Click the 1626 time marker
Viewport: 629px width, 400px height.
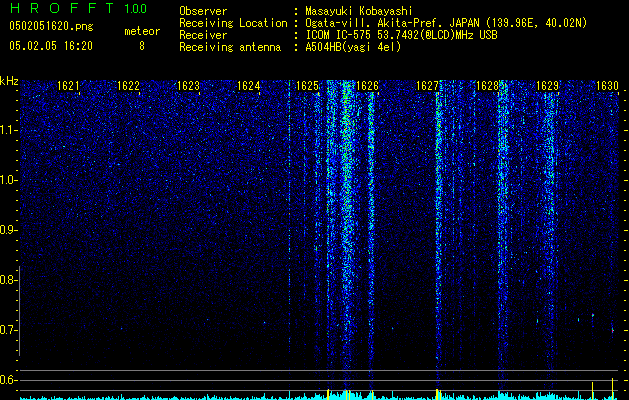(x=367, y=86)
